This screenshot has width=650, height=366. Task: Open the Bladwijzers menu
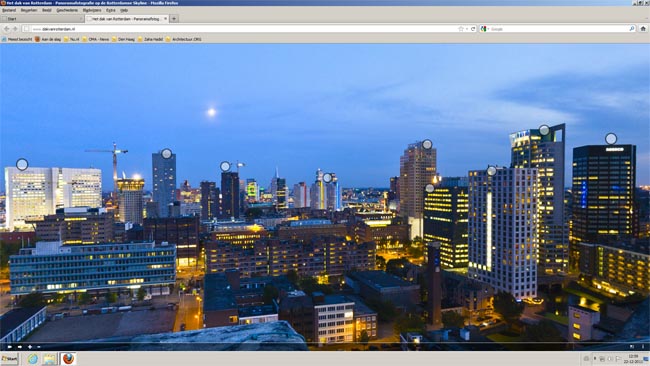pyautogui.click(x=92, y=10)
